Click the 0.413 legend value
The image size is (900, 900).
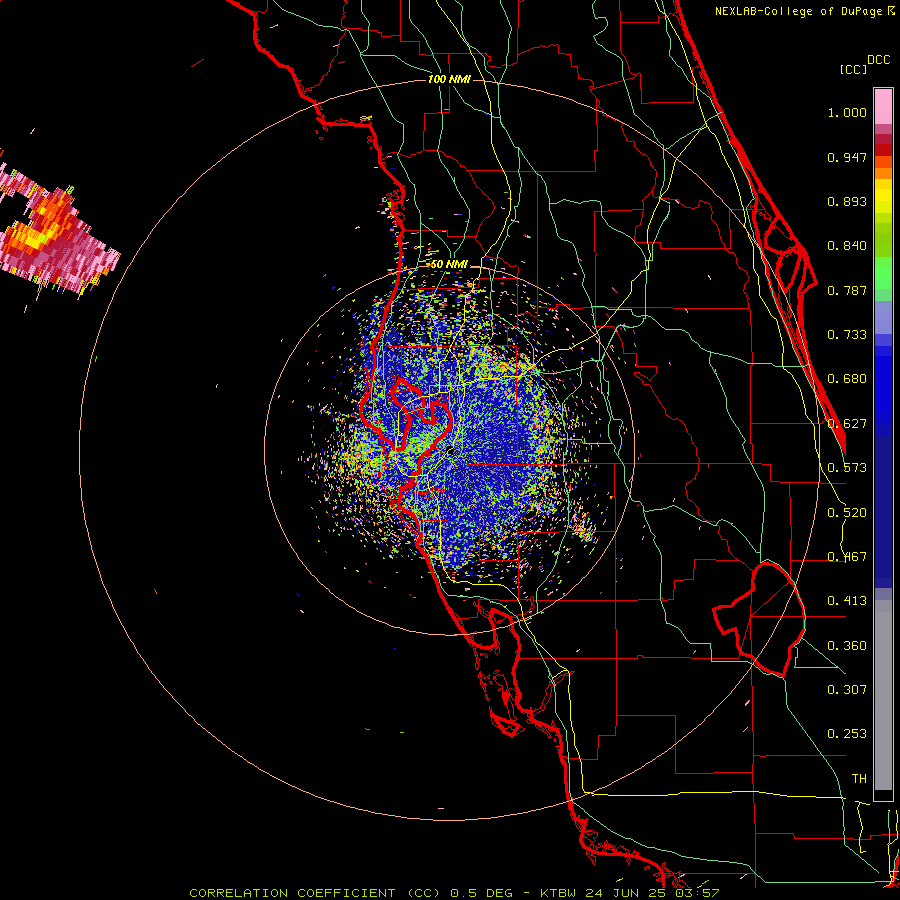point(847,601)
